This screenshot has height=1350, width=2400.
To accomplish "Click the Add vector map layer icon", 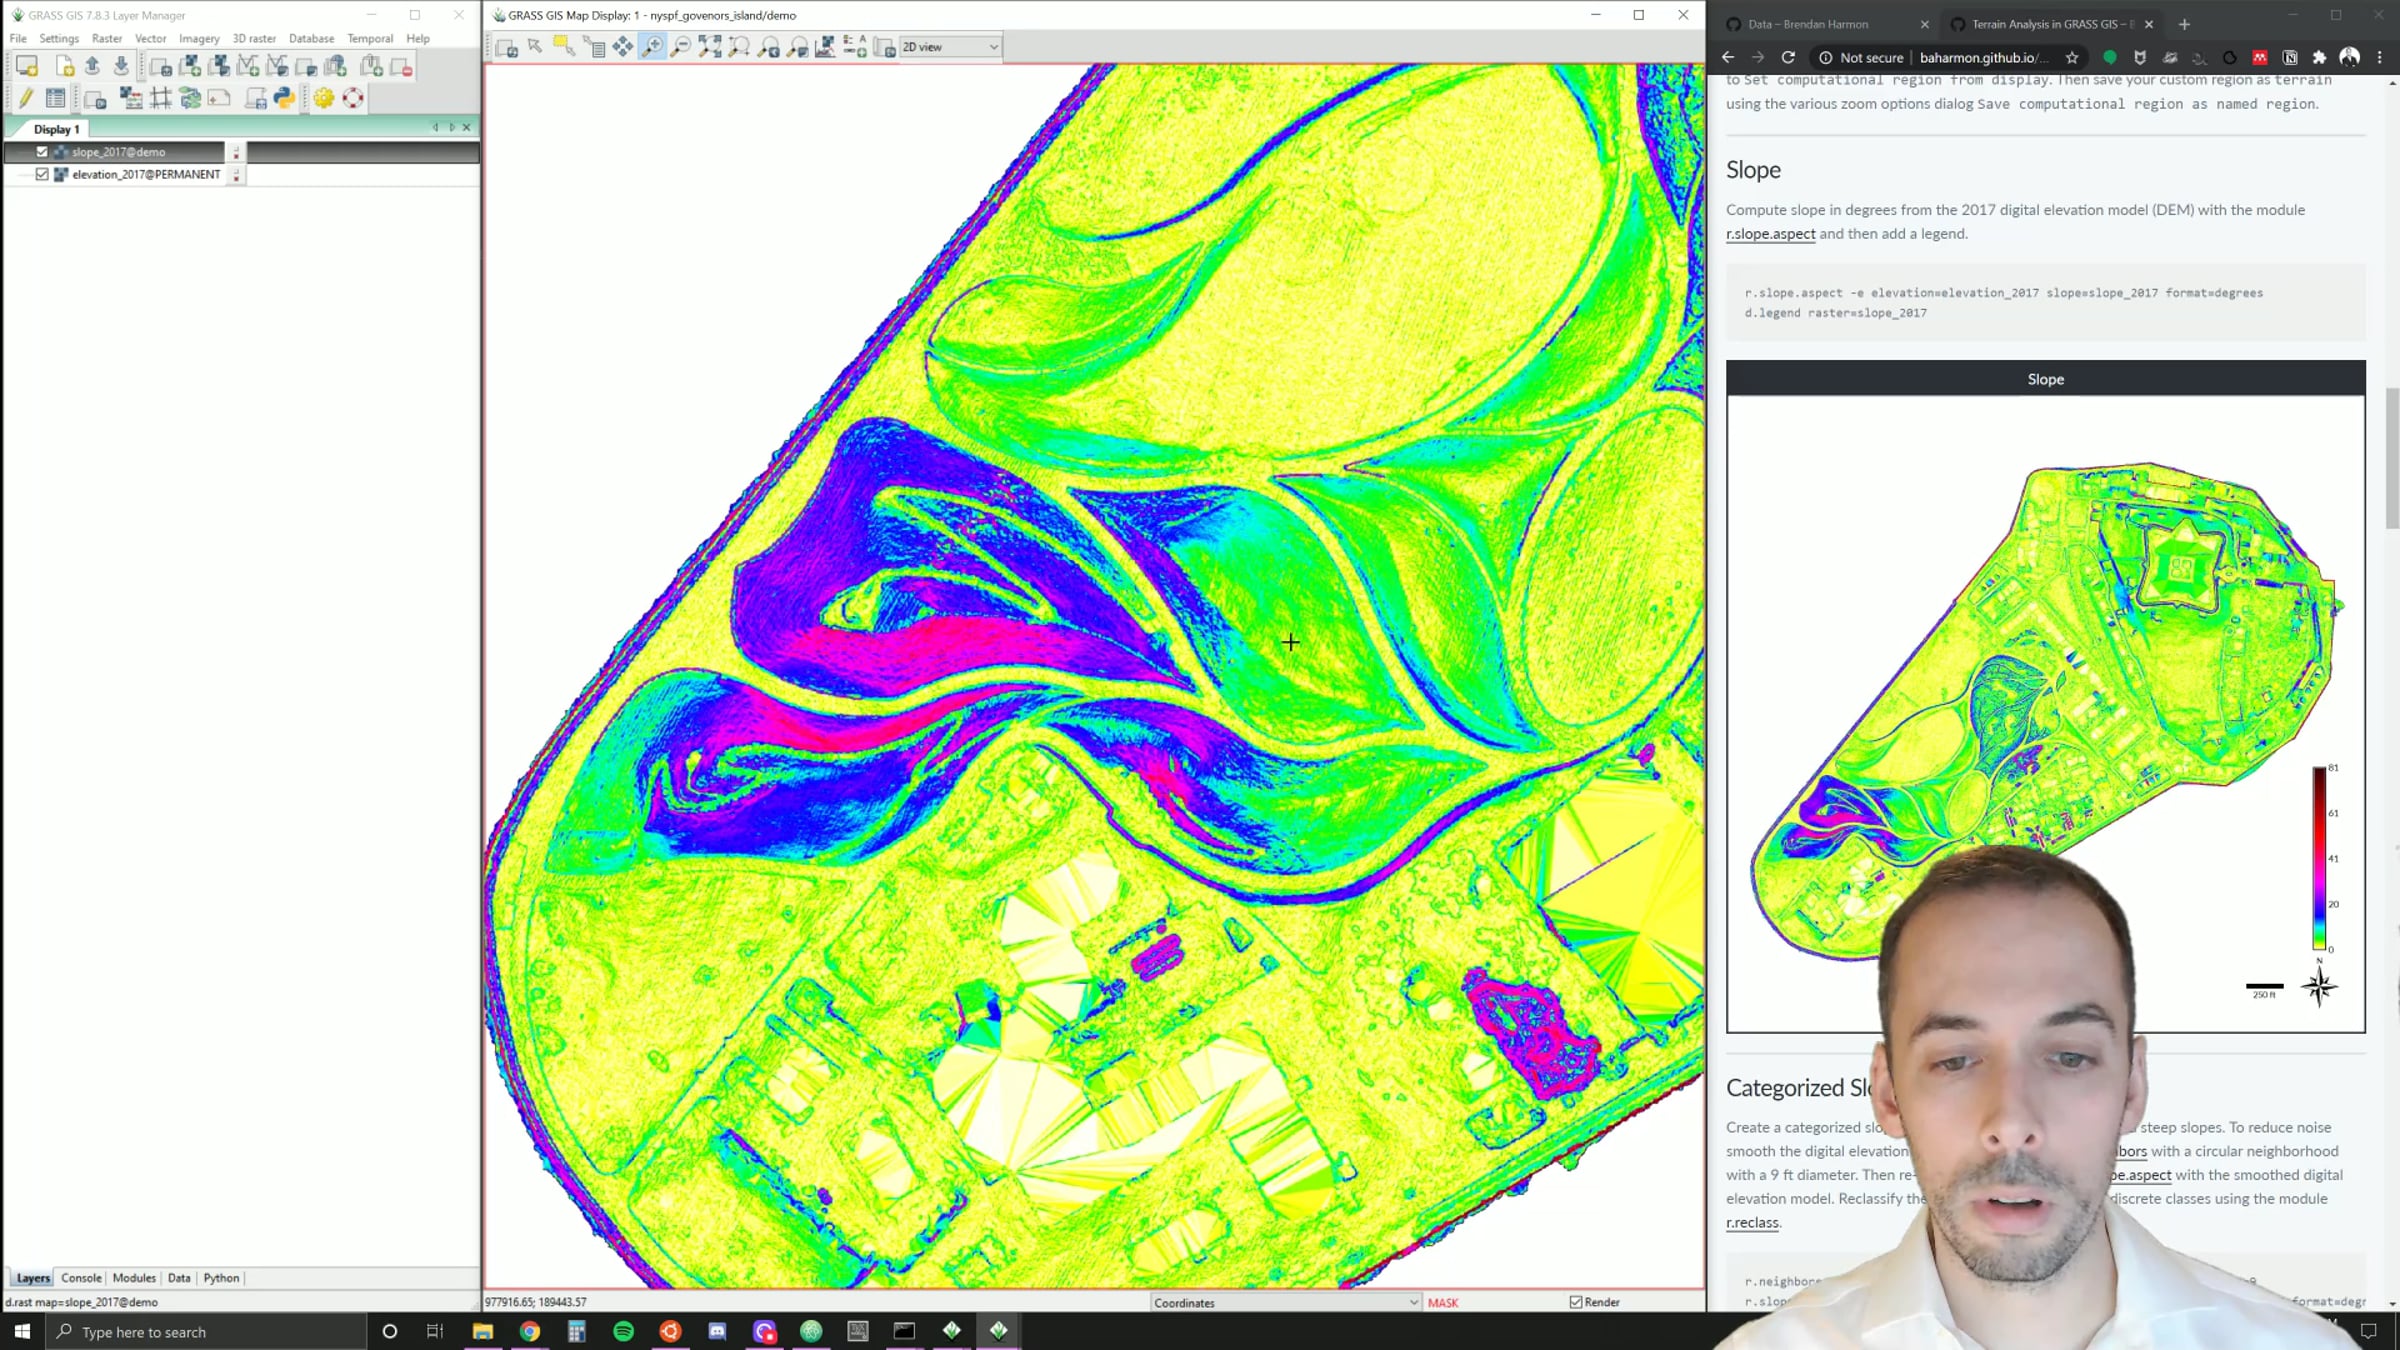I will click(248, 67).
